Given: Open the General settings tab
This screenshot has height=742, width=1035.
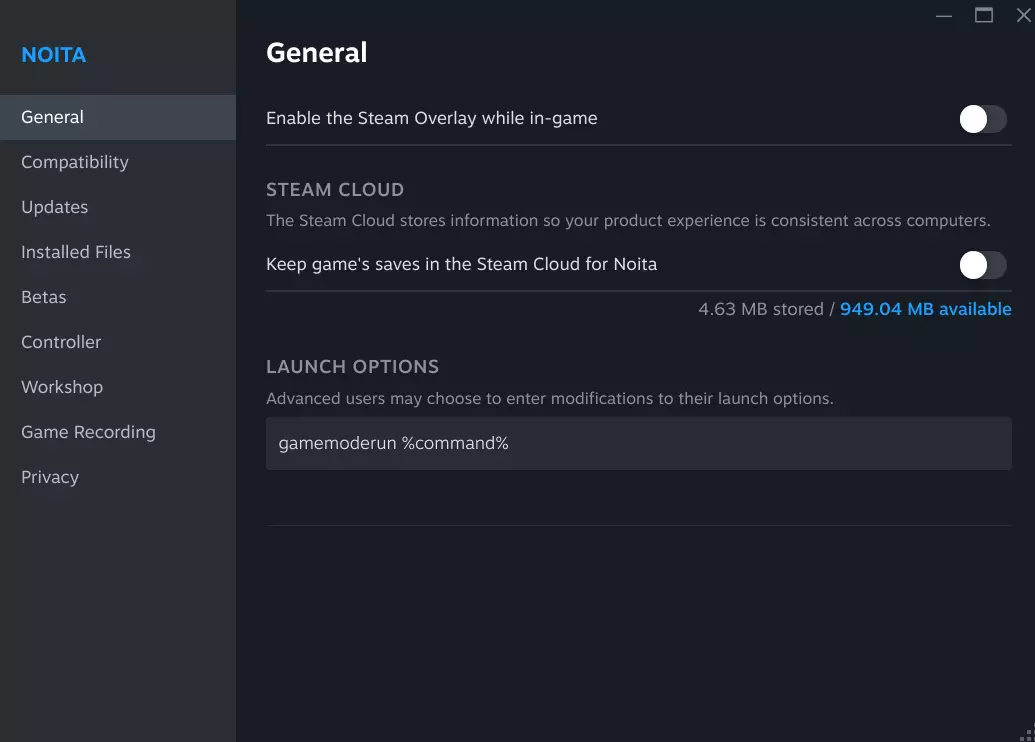Looking at the screenshot, I should point(53,117).
